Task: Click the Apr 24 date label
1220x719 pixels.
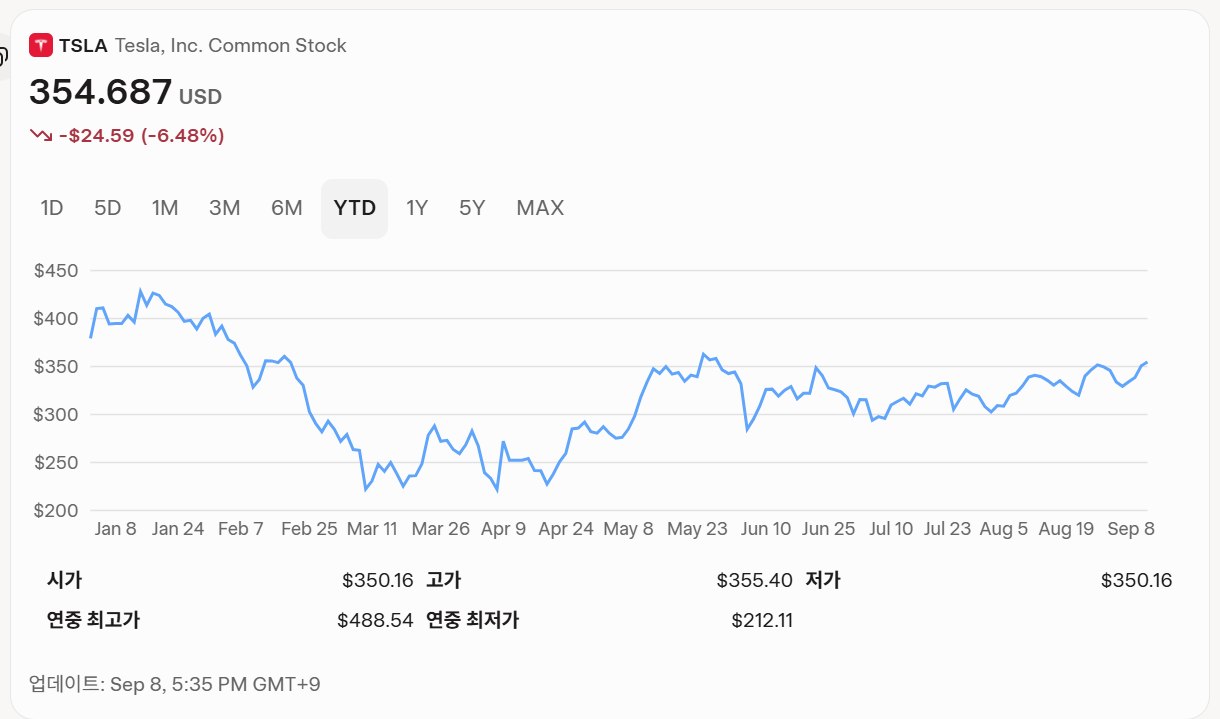Action: coord(566,529)
